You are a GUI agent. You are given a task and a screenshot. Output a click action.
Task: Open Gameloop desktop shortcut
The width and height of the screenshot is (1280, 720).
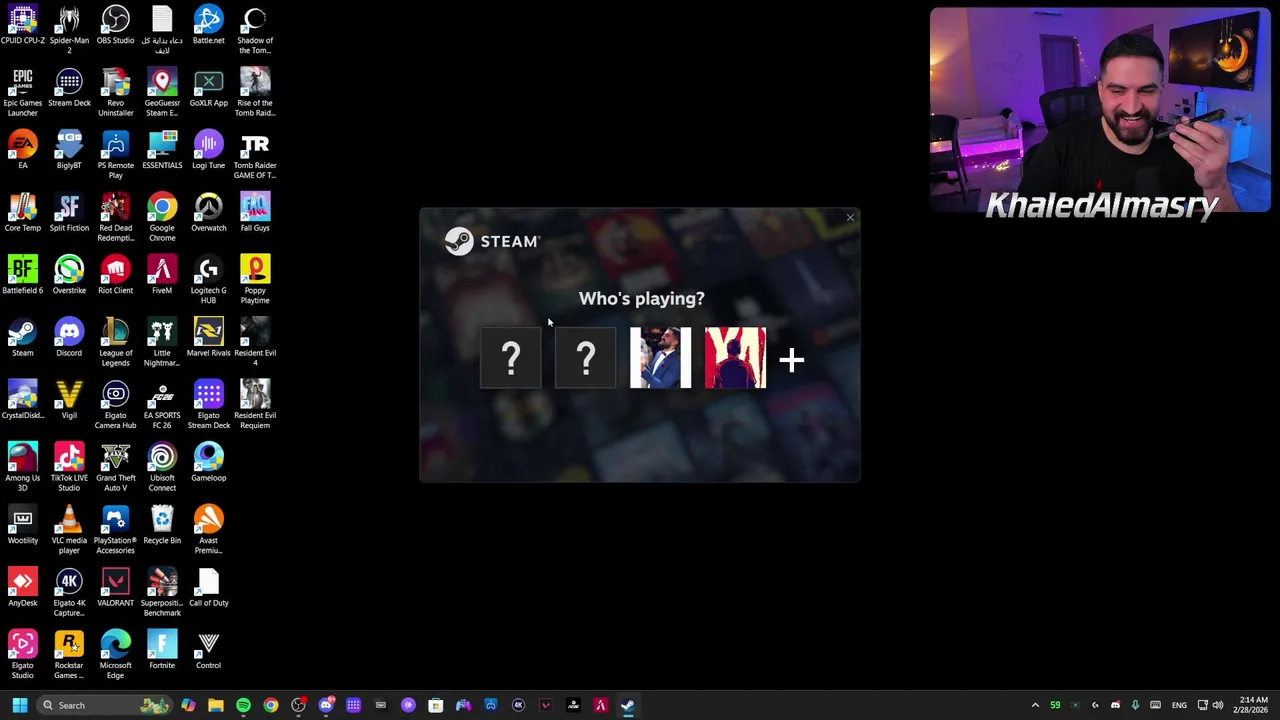pyautogui.click(x=208, y=463)
